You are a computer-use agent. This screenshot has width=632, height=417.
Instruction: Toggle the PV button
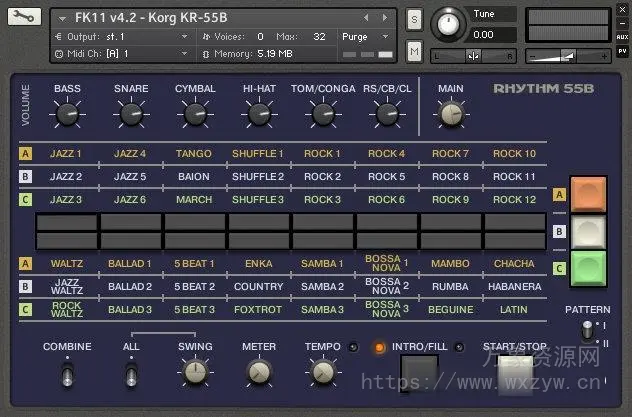622,51
